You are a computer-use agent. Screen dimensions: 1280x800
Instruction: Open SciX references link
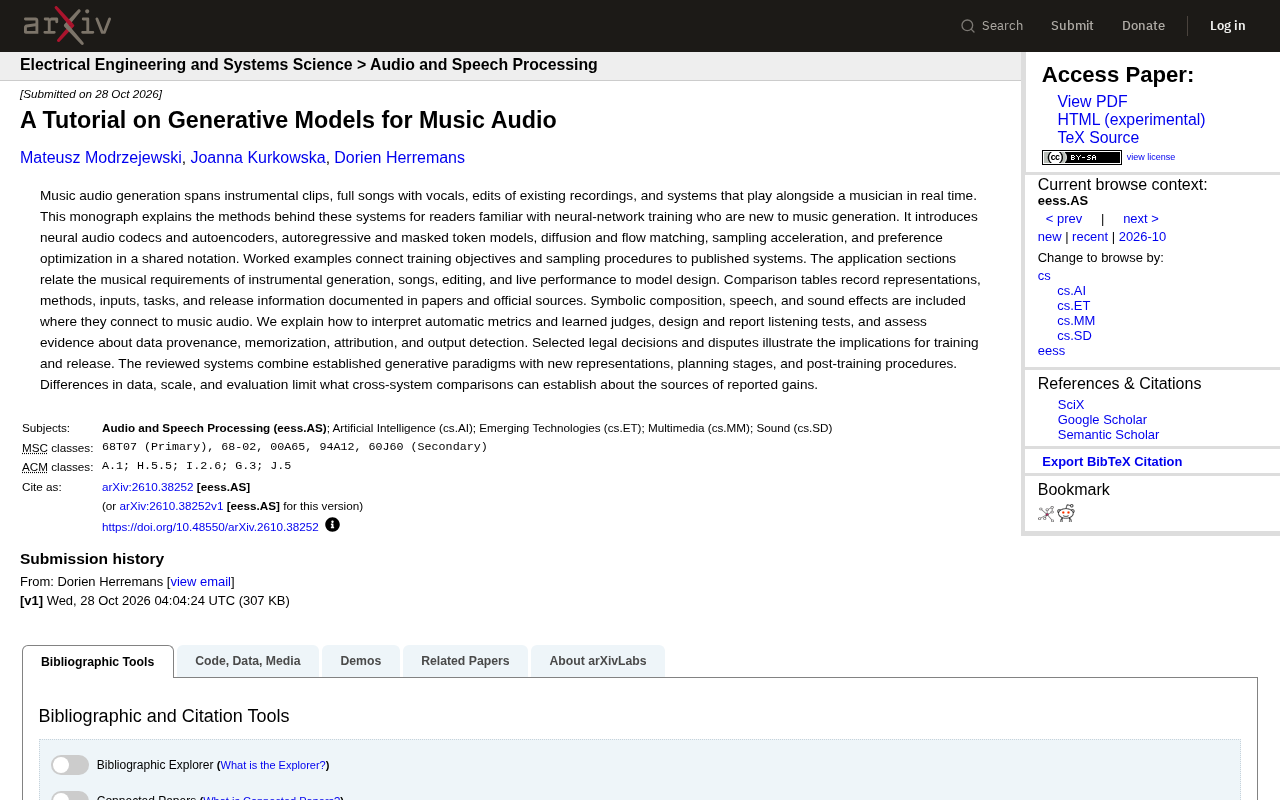click(x=1071, y=405)
